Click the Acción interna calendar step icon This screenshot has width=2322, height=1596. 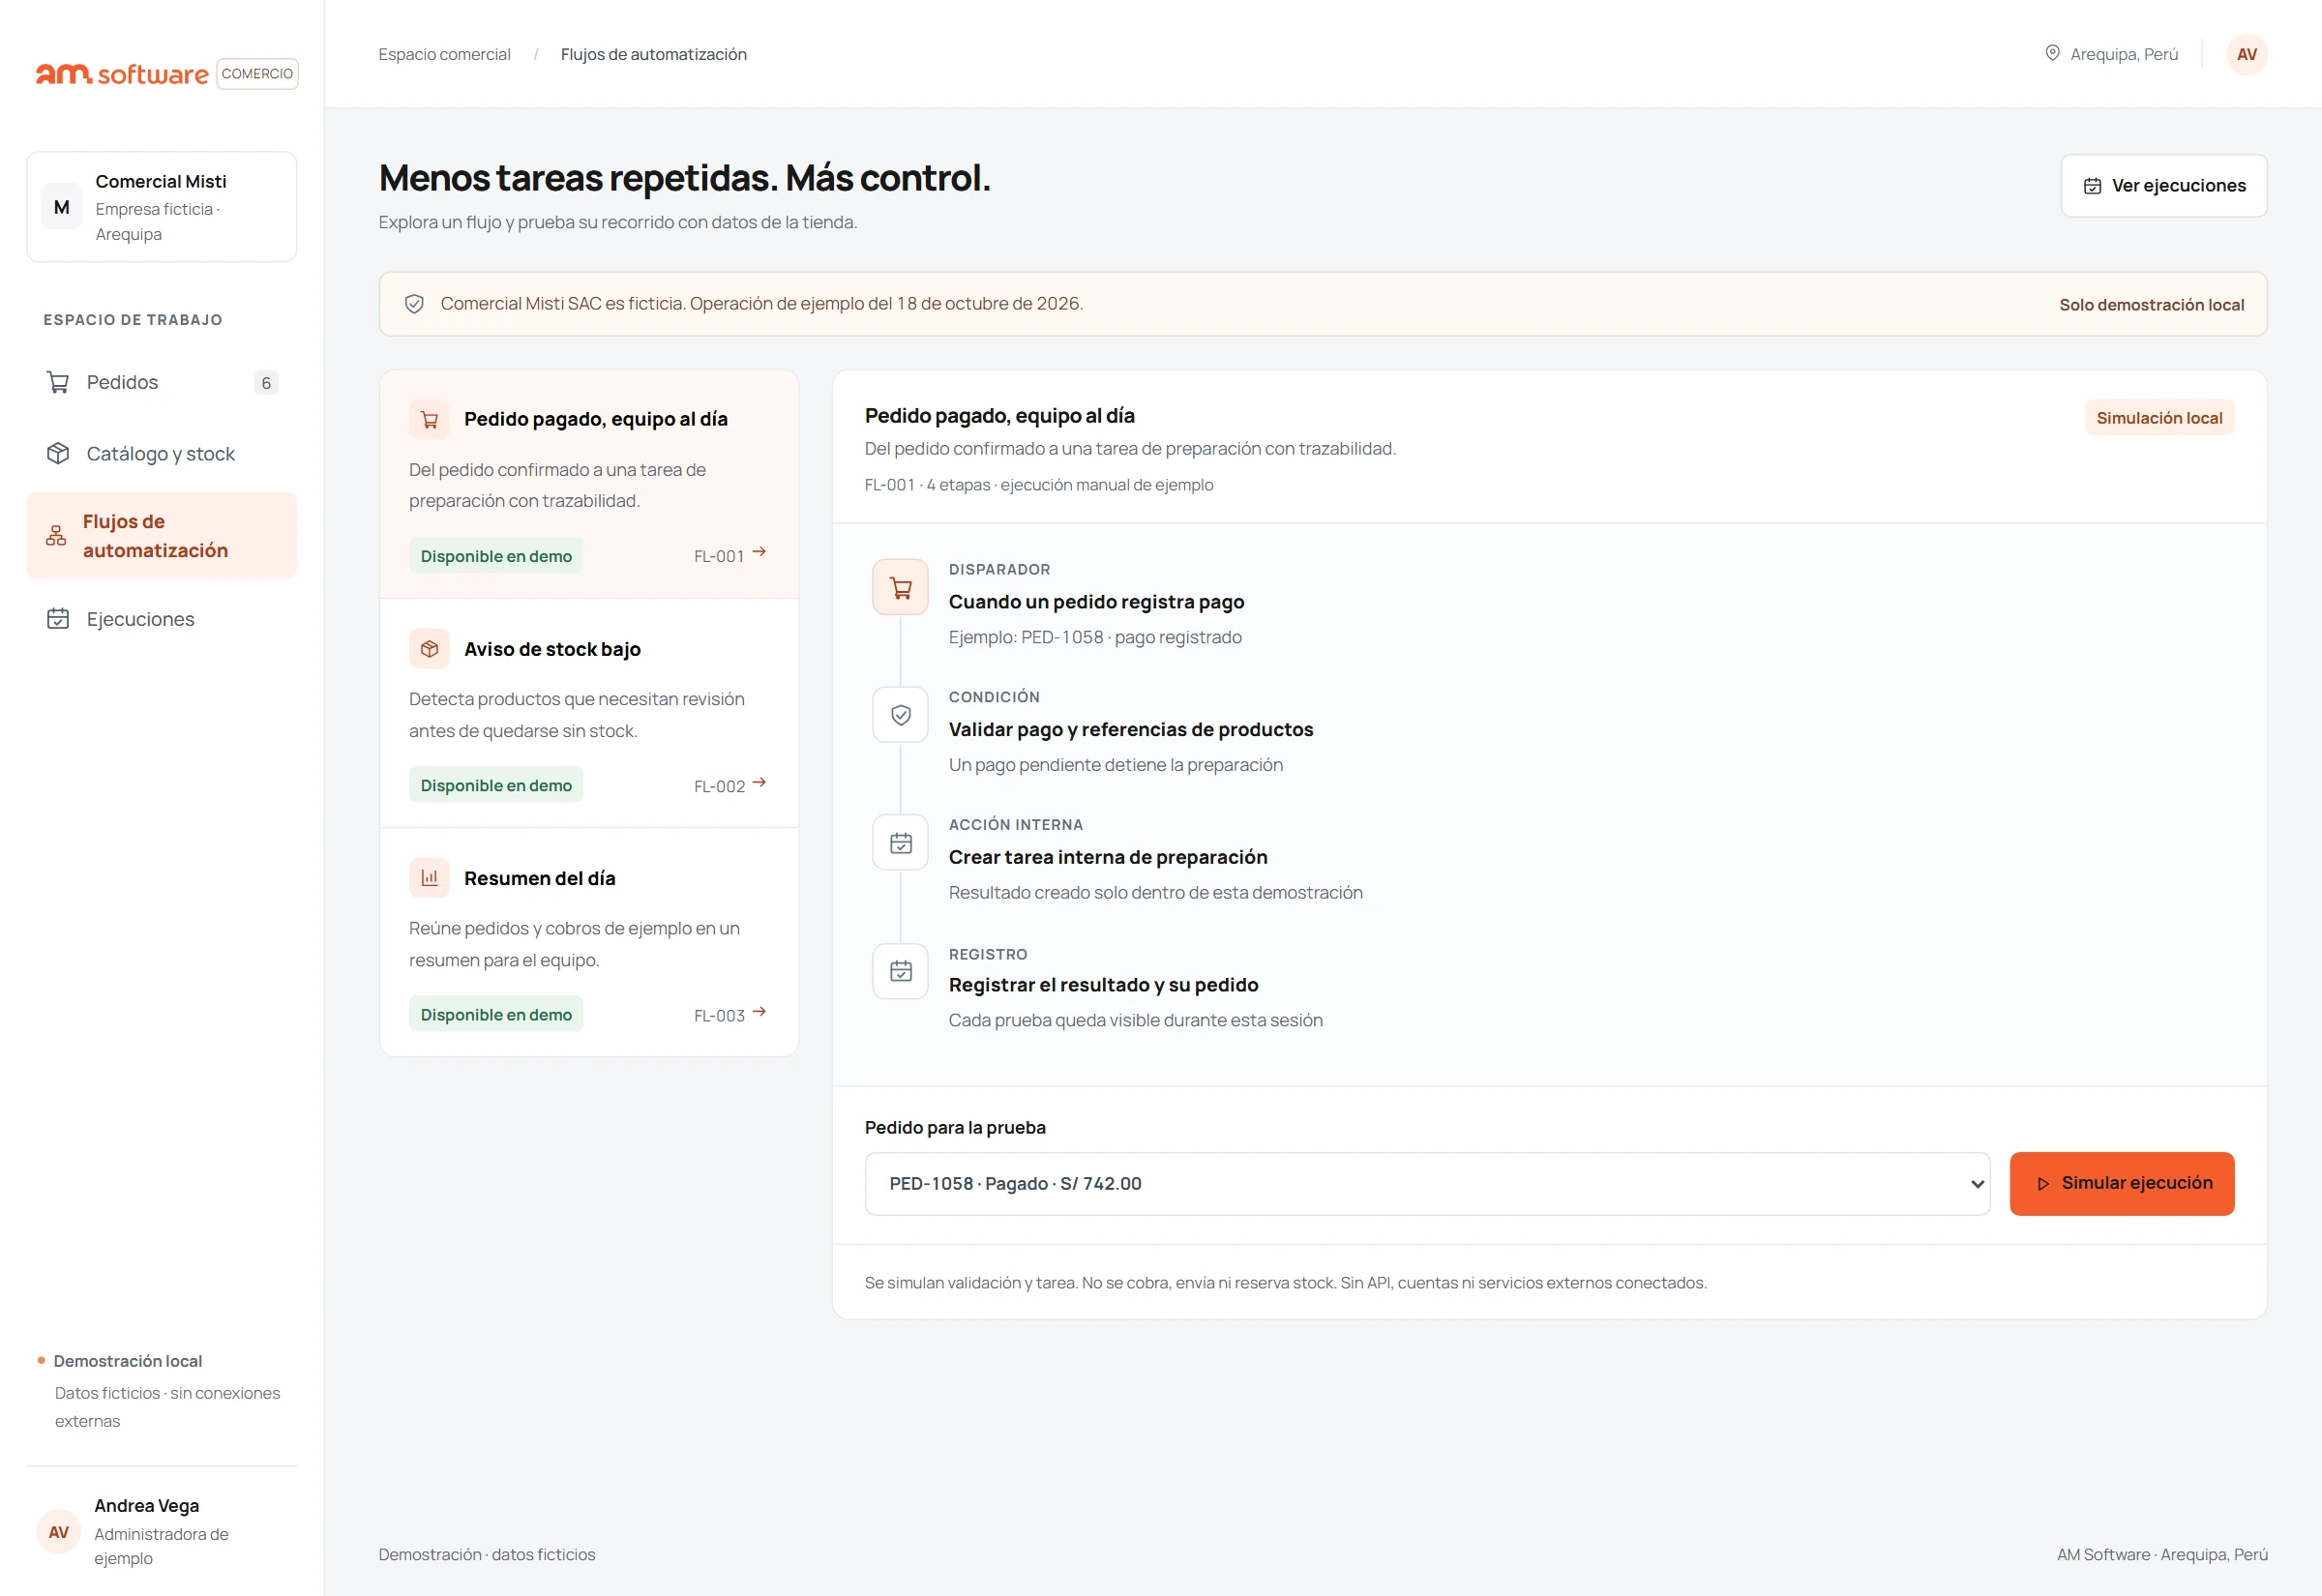tap(900, 842)
